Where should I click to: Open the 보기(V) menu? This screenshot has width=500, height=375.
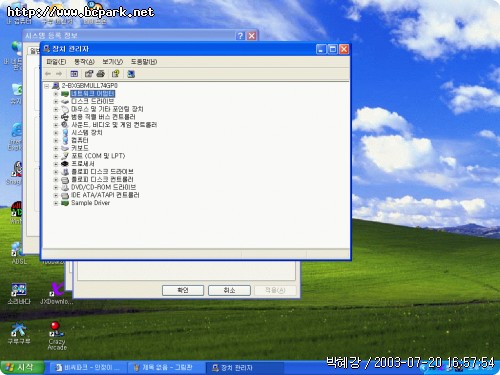pos(112,62)
